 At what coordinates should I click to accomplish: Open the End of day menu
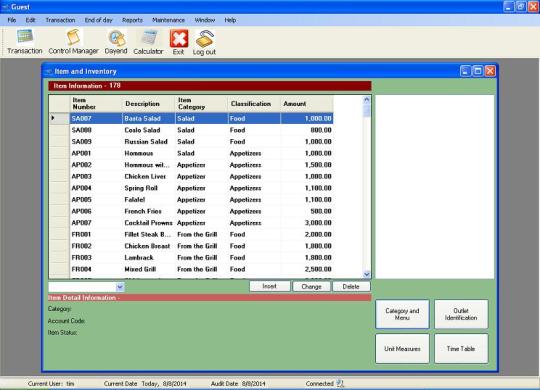coord(98,20)
